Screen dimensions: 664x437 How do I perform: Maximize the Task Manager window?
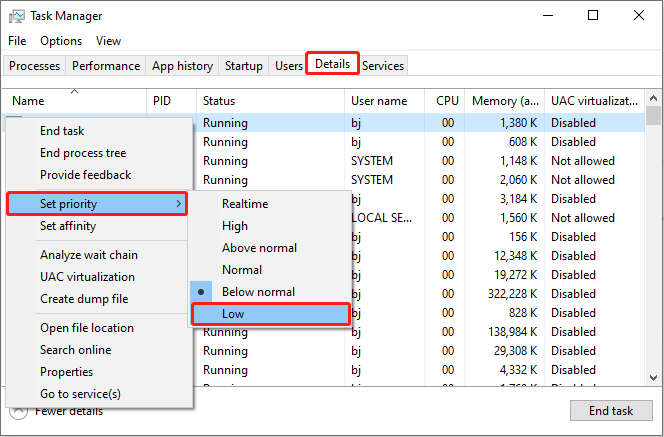click(x=593, y=16)
